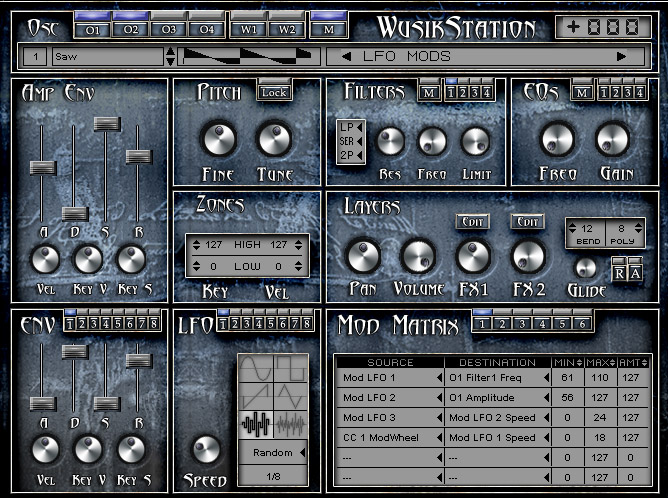Click the lower Env Vel knob
Screen dimensions: 668x498
click(46, 449)
